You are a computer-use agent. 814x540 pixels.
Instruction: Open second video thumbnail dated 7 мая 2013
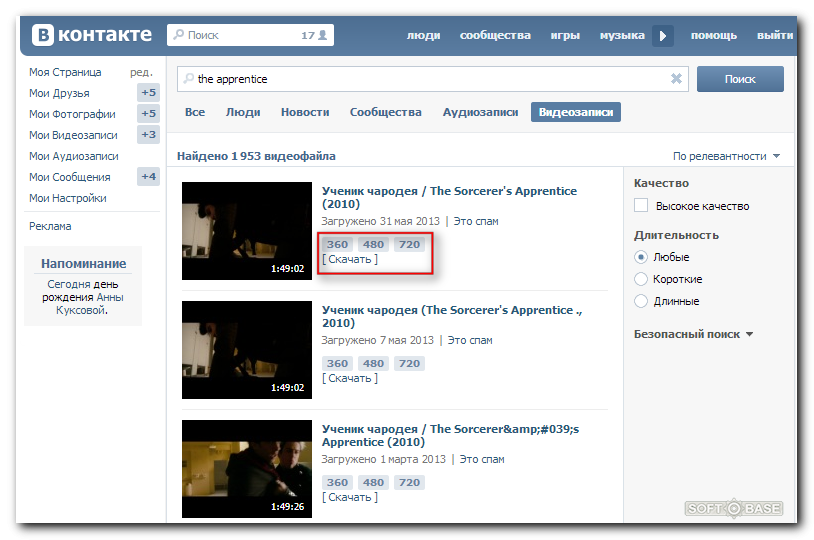247,349
